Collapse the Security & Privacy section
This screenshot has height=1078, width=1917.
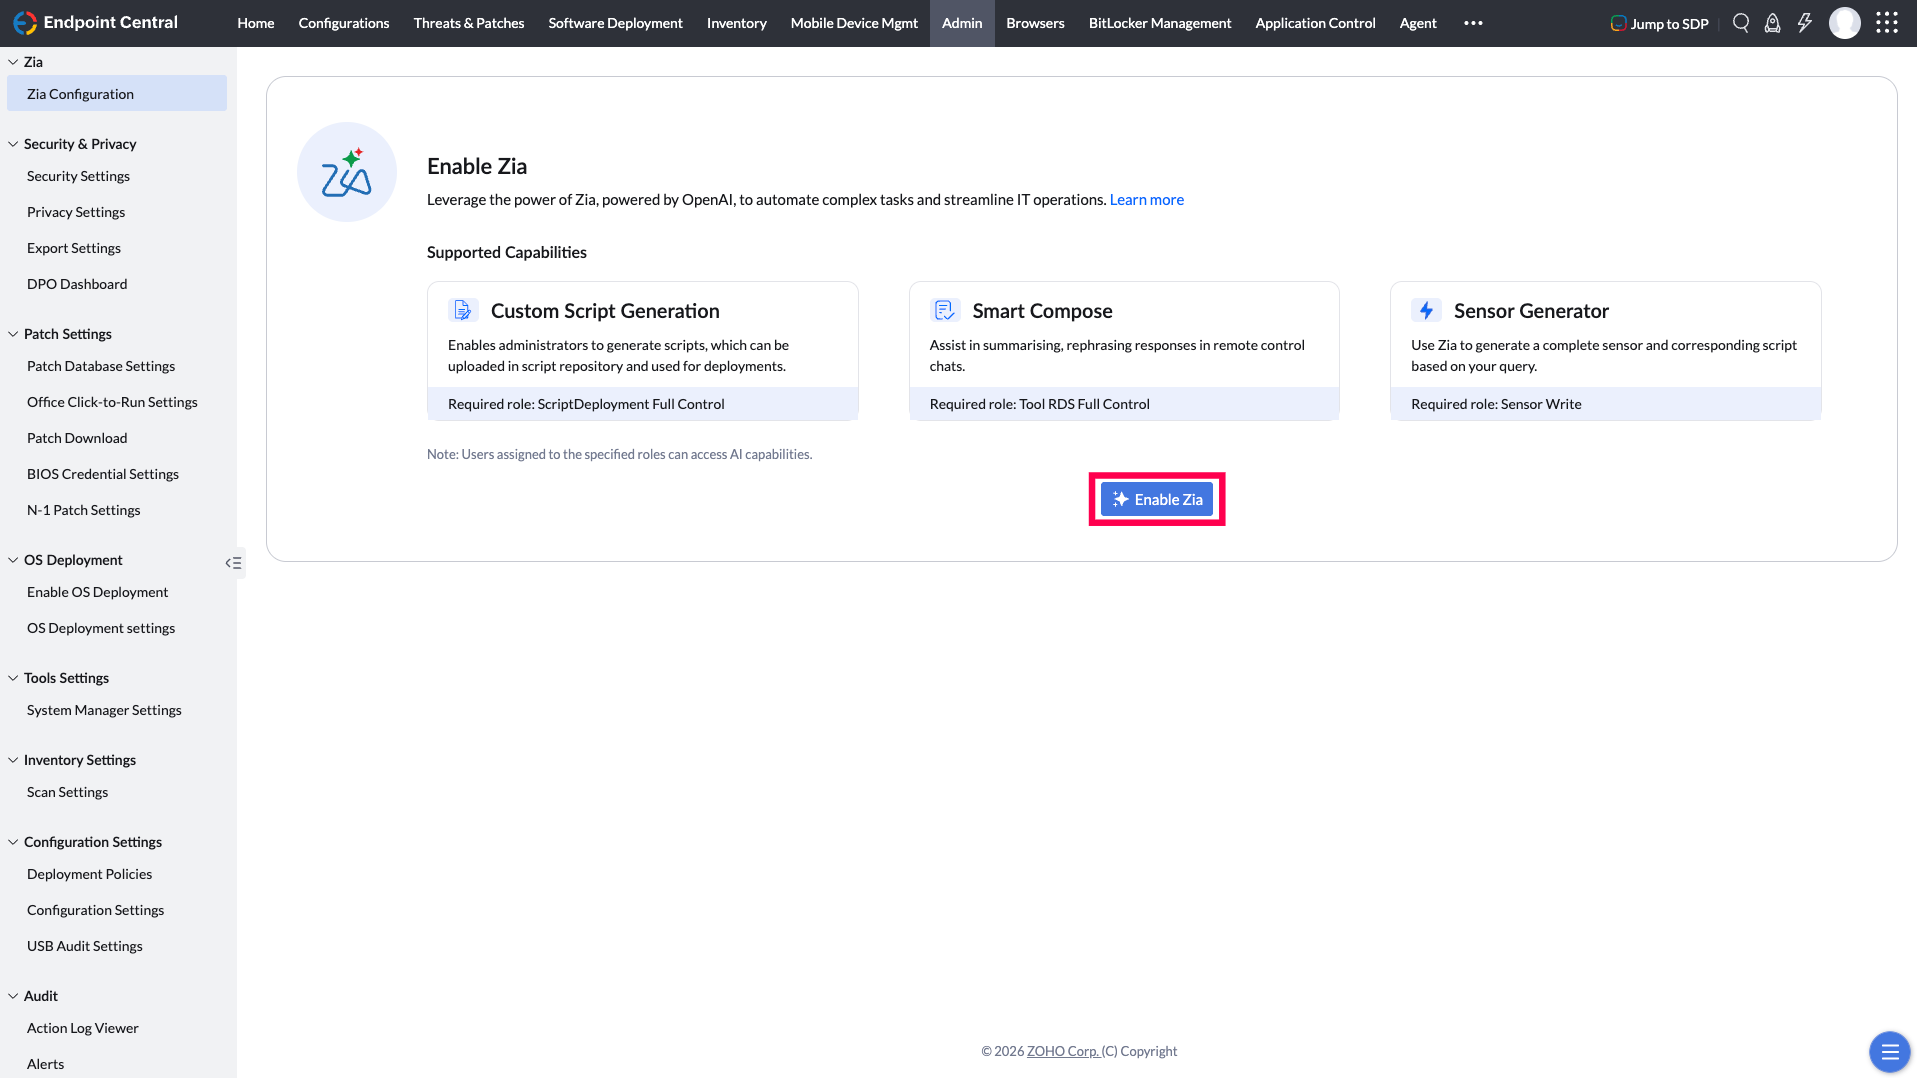pyautogui.click(x=13, y=144)
